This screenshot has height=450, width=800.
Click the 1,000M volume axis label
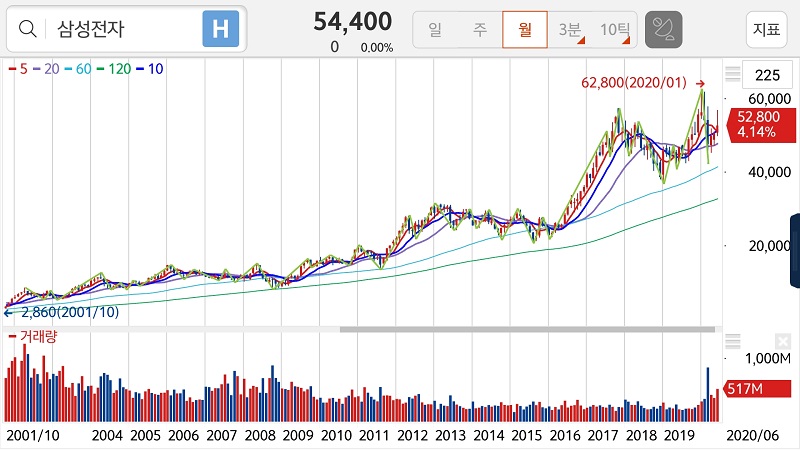click(x=768, y=359)
